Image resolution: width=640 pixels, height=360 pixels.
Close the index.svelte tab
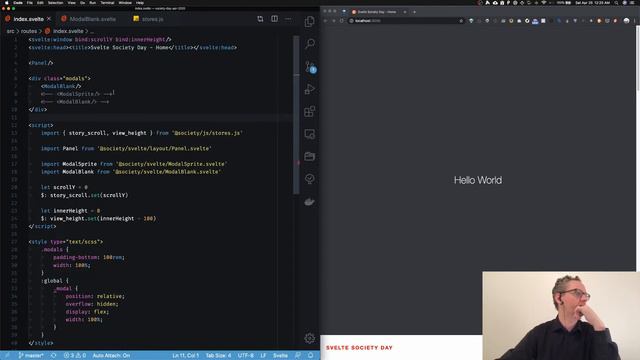(x=49, y=19)
